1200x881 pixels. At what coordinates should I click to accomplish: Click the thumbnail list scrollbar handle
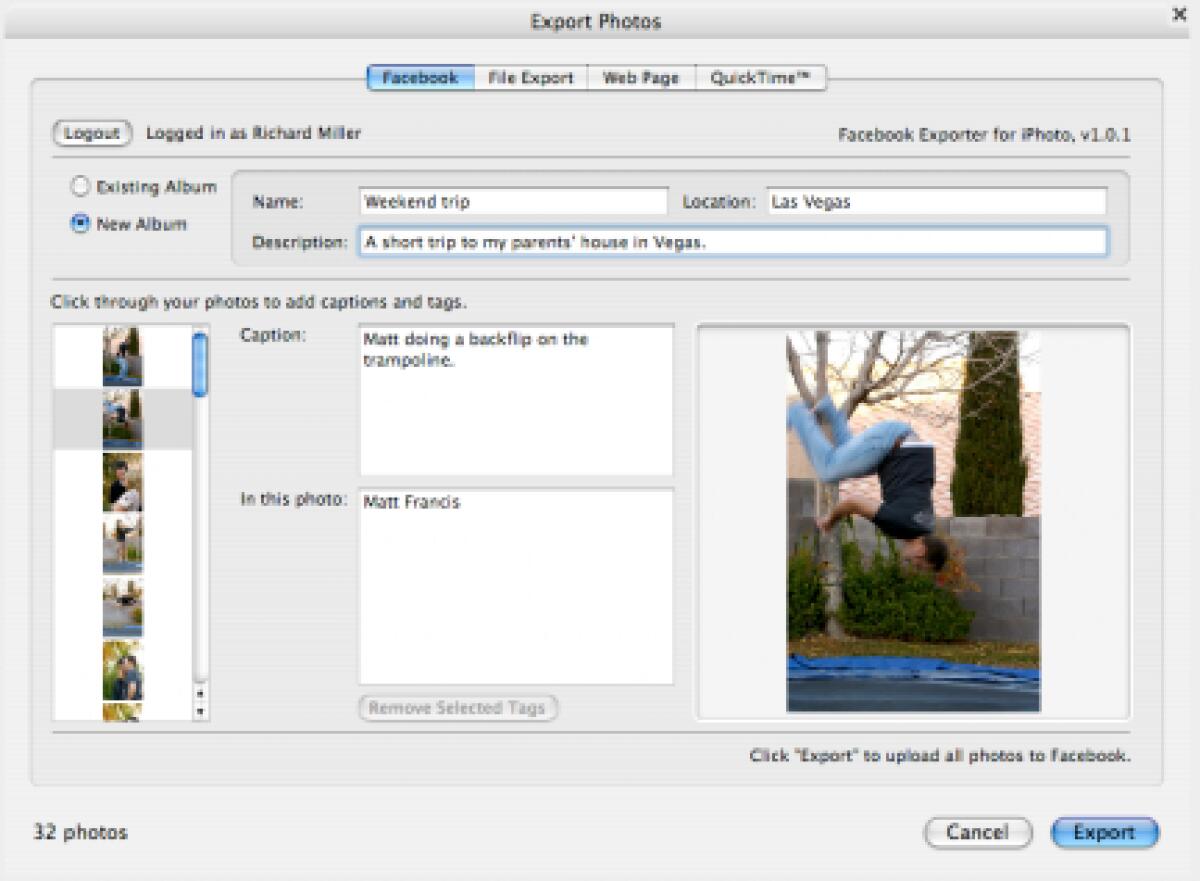point(200,364)
